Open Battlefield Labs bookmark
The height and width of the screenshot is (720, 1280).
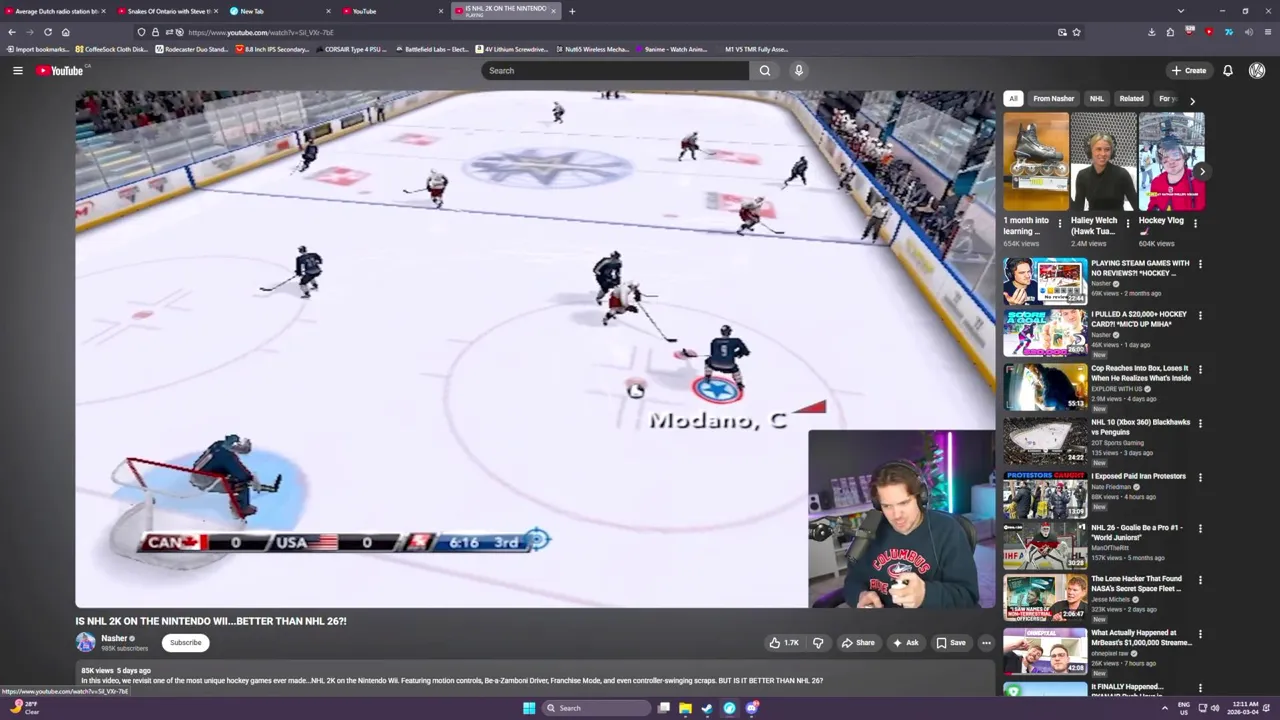coord(431,49)
